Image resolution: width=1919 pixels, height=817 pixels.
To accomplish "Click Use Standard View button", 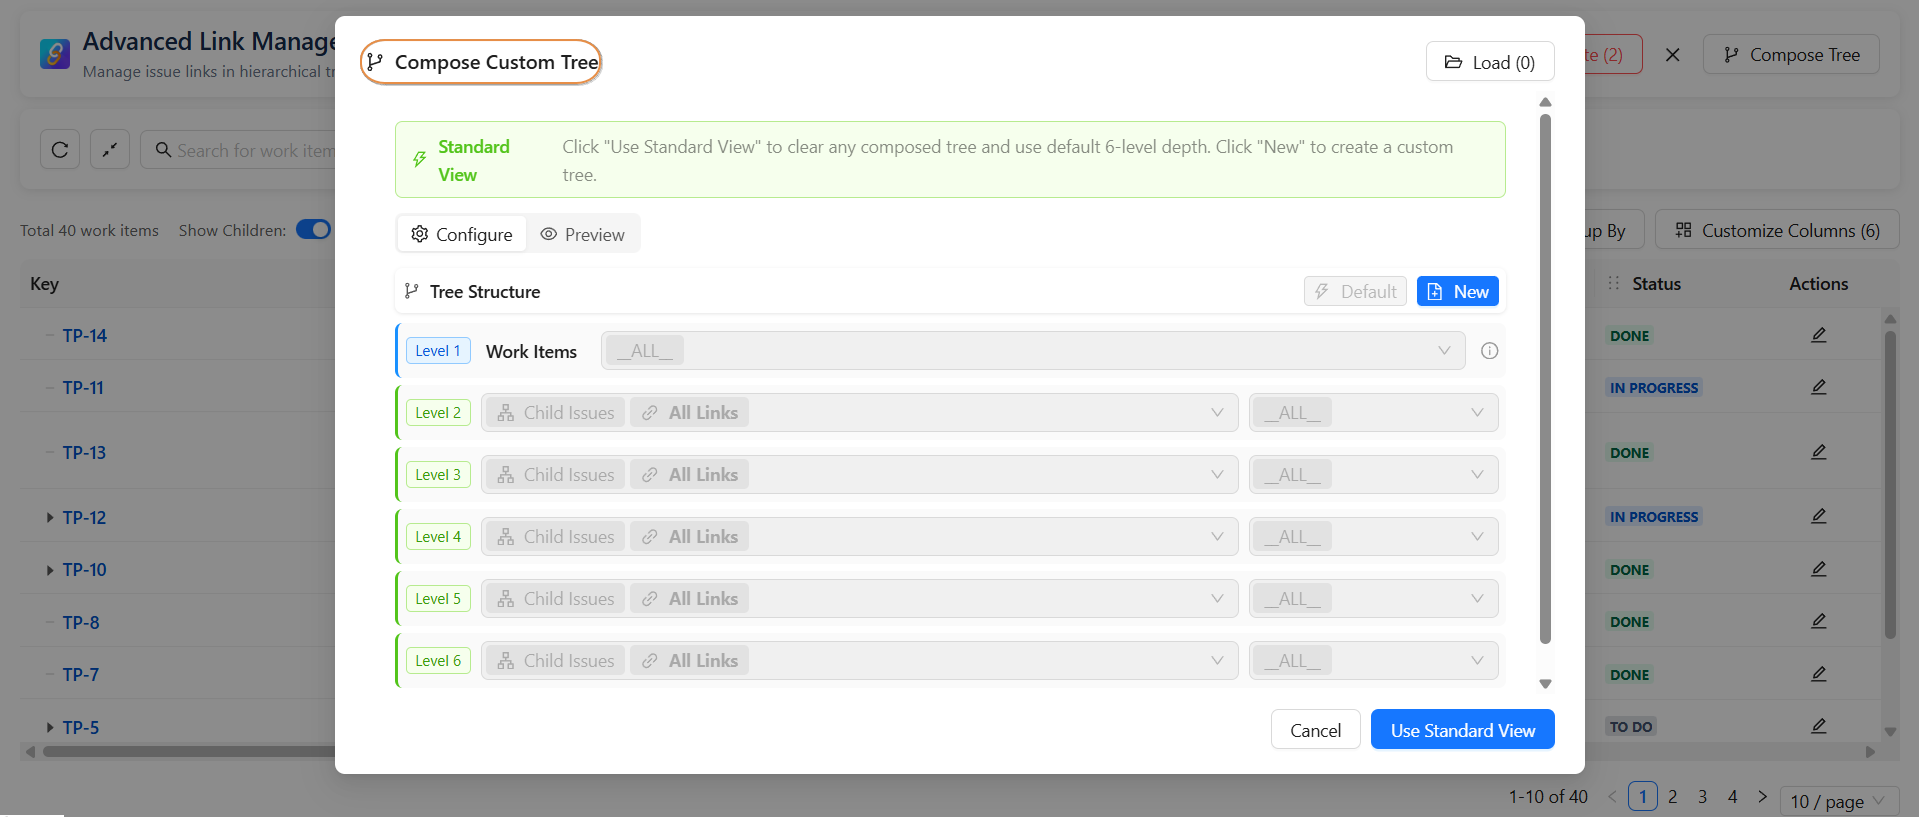I will tap(1462, 730).
